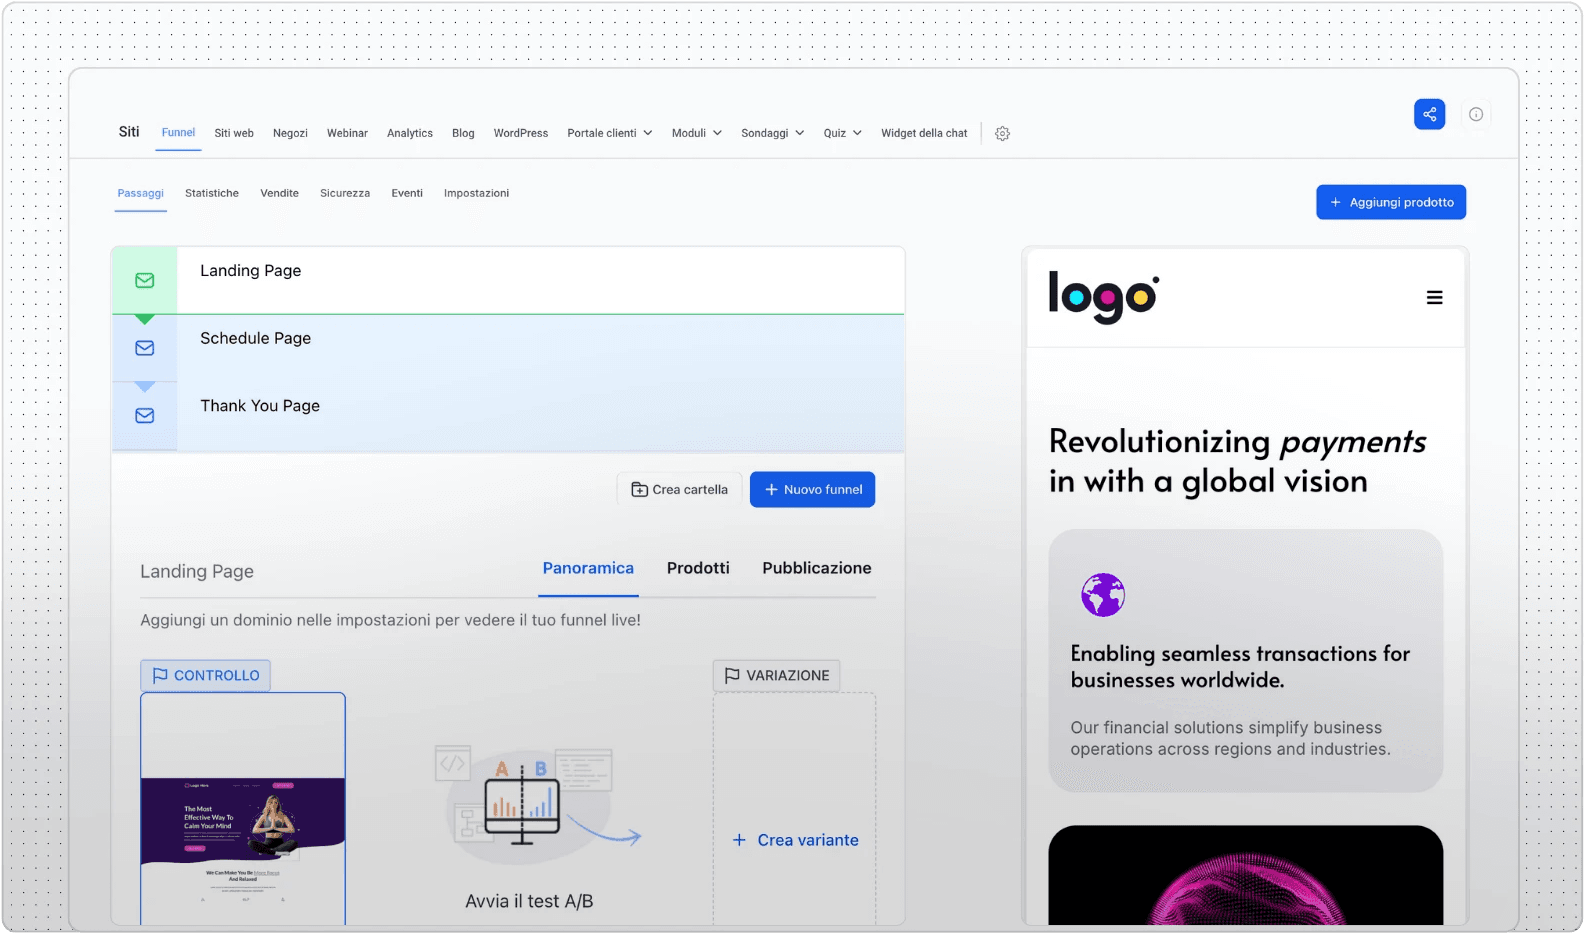Open the hamburger menu in preview
Viewport: 1586px width, 934px height.
1434,297
